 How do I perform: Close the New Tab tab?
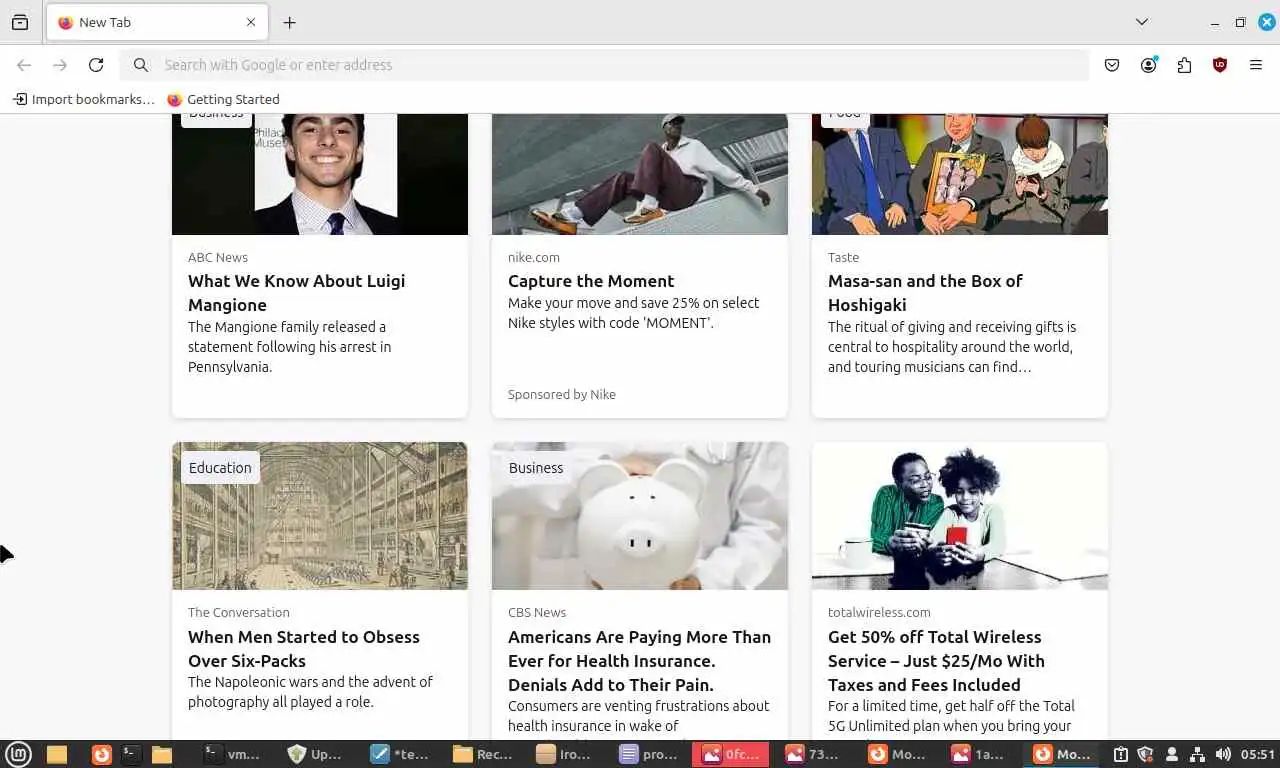click(251, 22)
